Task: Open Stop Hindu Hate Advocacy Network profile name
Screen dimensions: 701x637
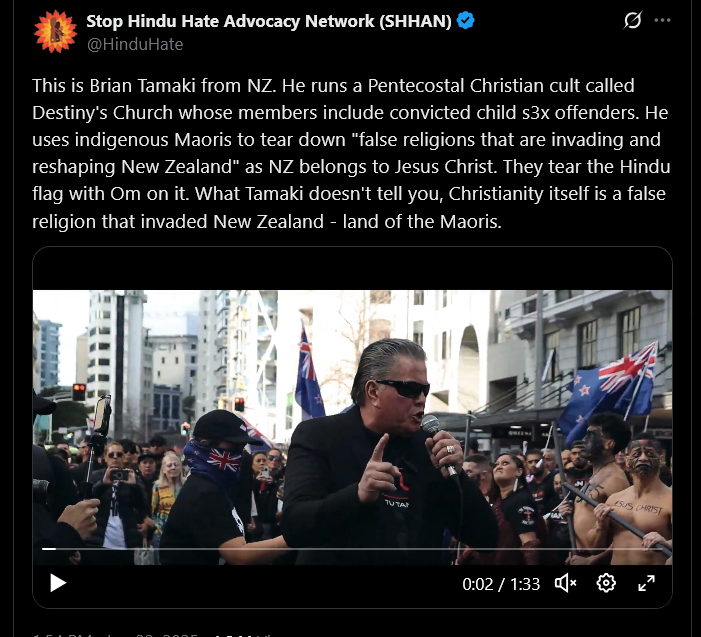Action: point(269,21)
